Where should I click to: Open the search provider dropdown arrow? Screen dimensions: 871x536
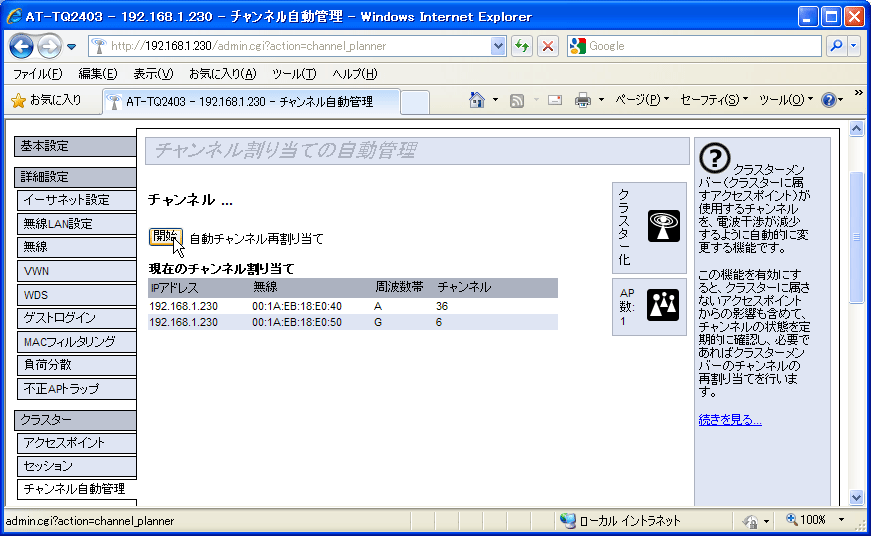coord(854,46)
